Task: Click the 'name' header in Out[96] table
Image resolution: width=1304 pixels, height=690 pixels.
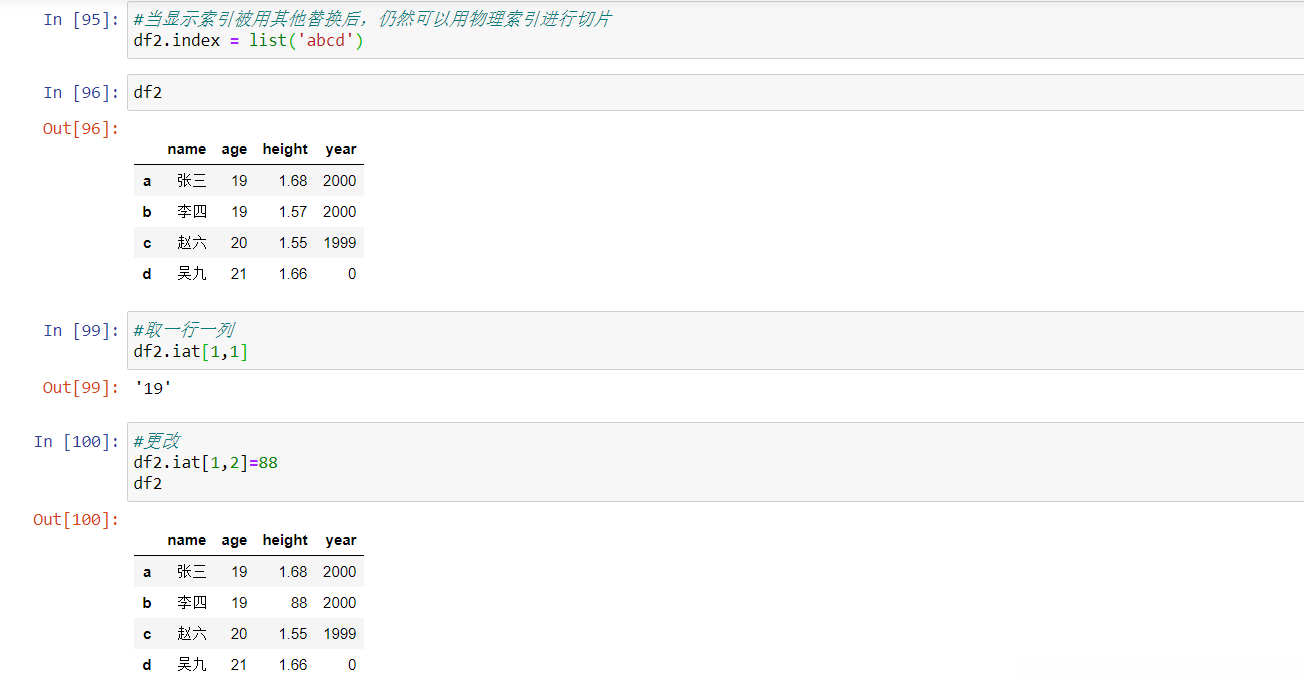Action: 187,149
